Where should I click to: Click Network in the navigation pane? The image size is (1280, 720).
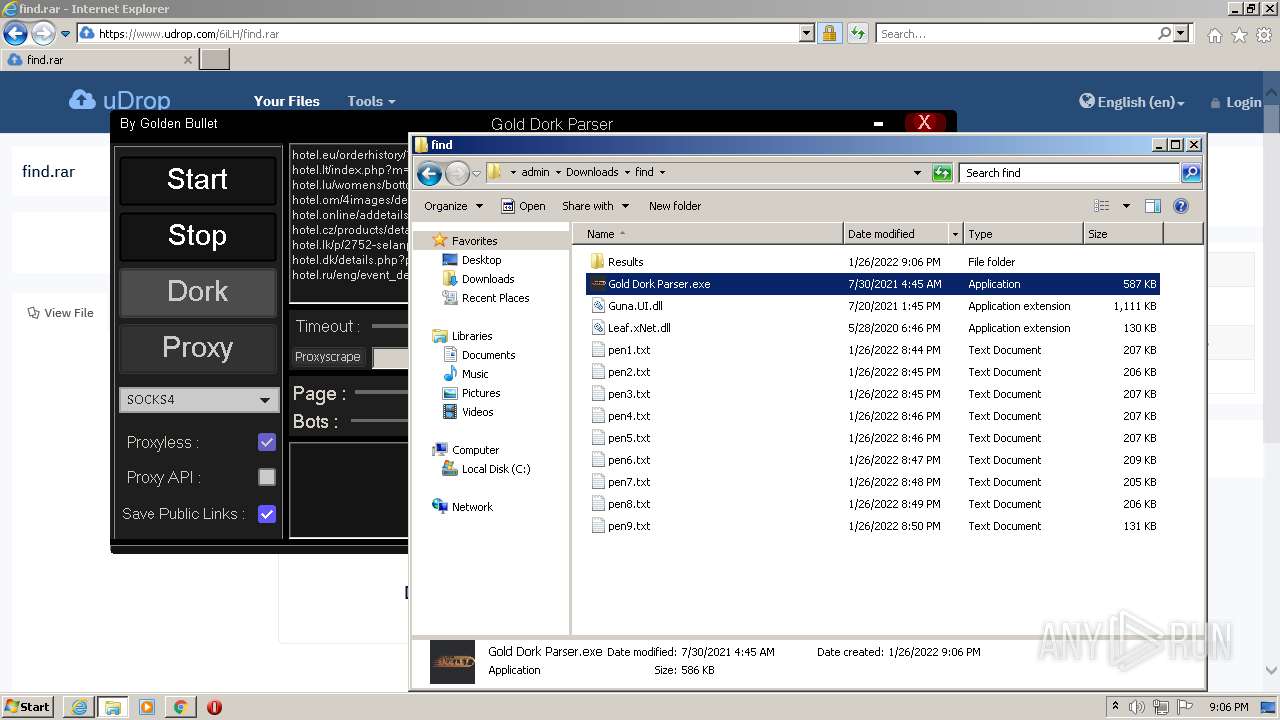click(x=472, y=507)
